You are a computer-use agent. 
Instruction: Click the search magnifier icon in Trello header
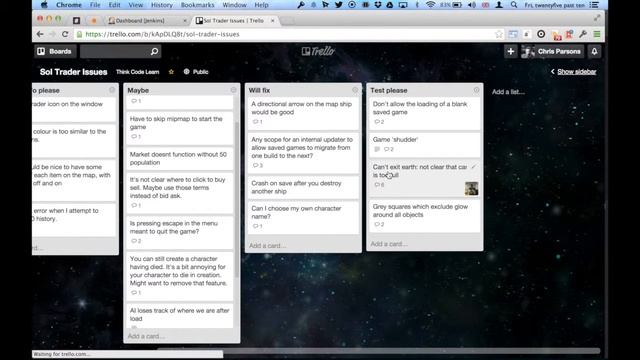pos(154,51)
